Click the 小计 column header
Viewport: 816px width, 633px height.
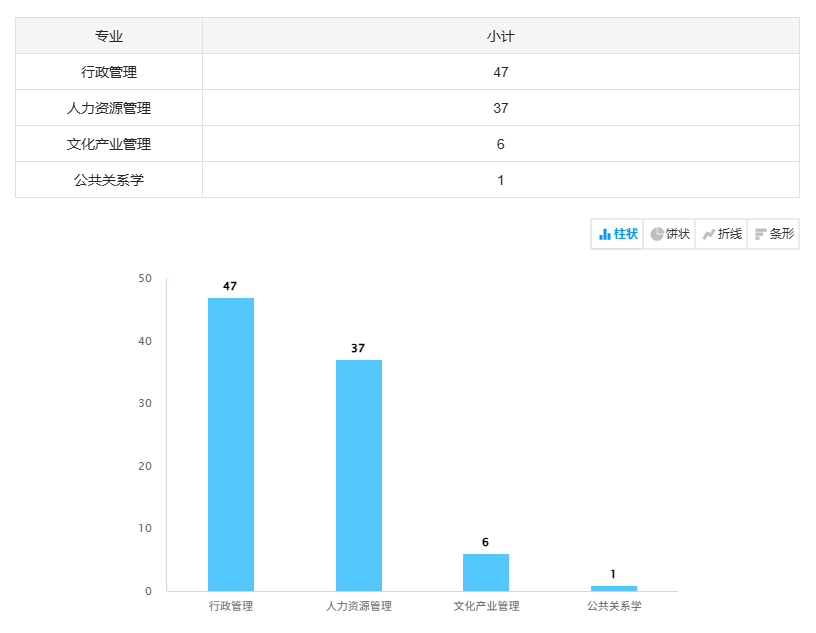click(500, 36)
